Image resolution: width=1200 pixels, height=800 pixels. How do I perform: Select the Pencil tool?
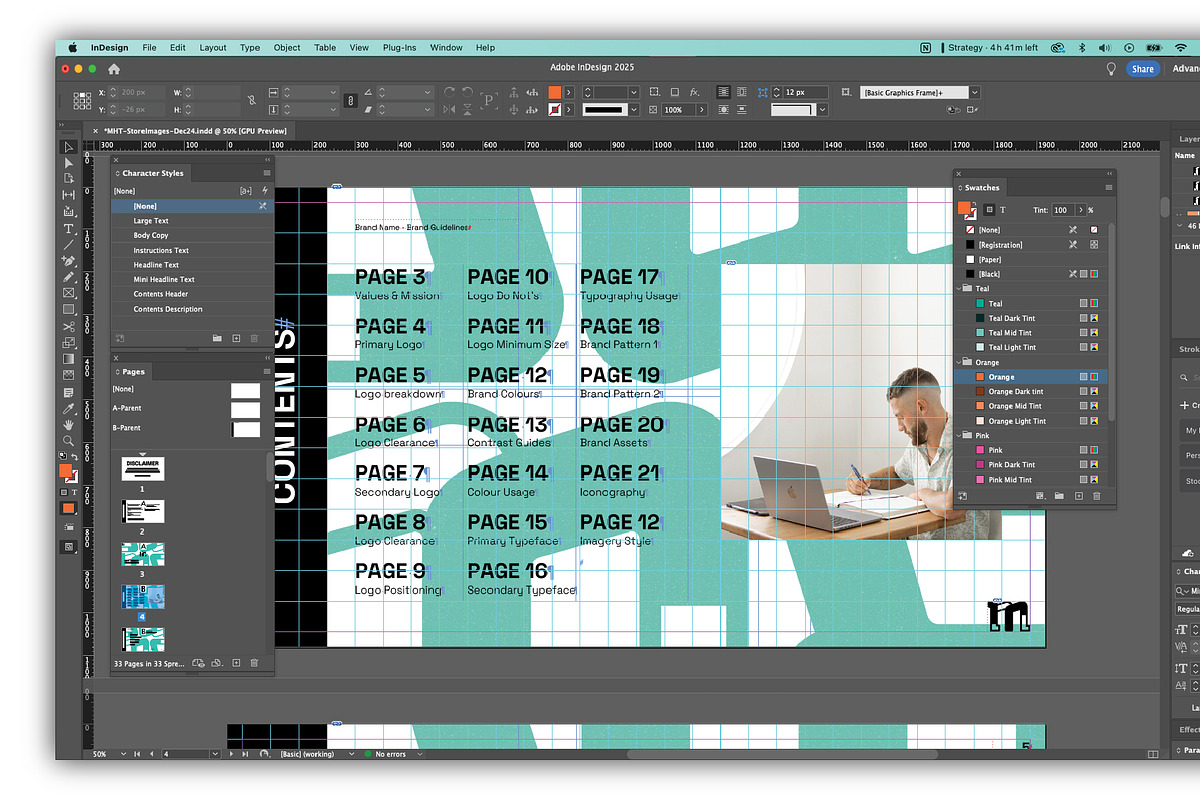[x=68, y=277]
